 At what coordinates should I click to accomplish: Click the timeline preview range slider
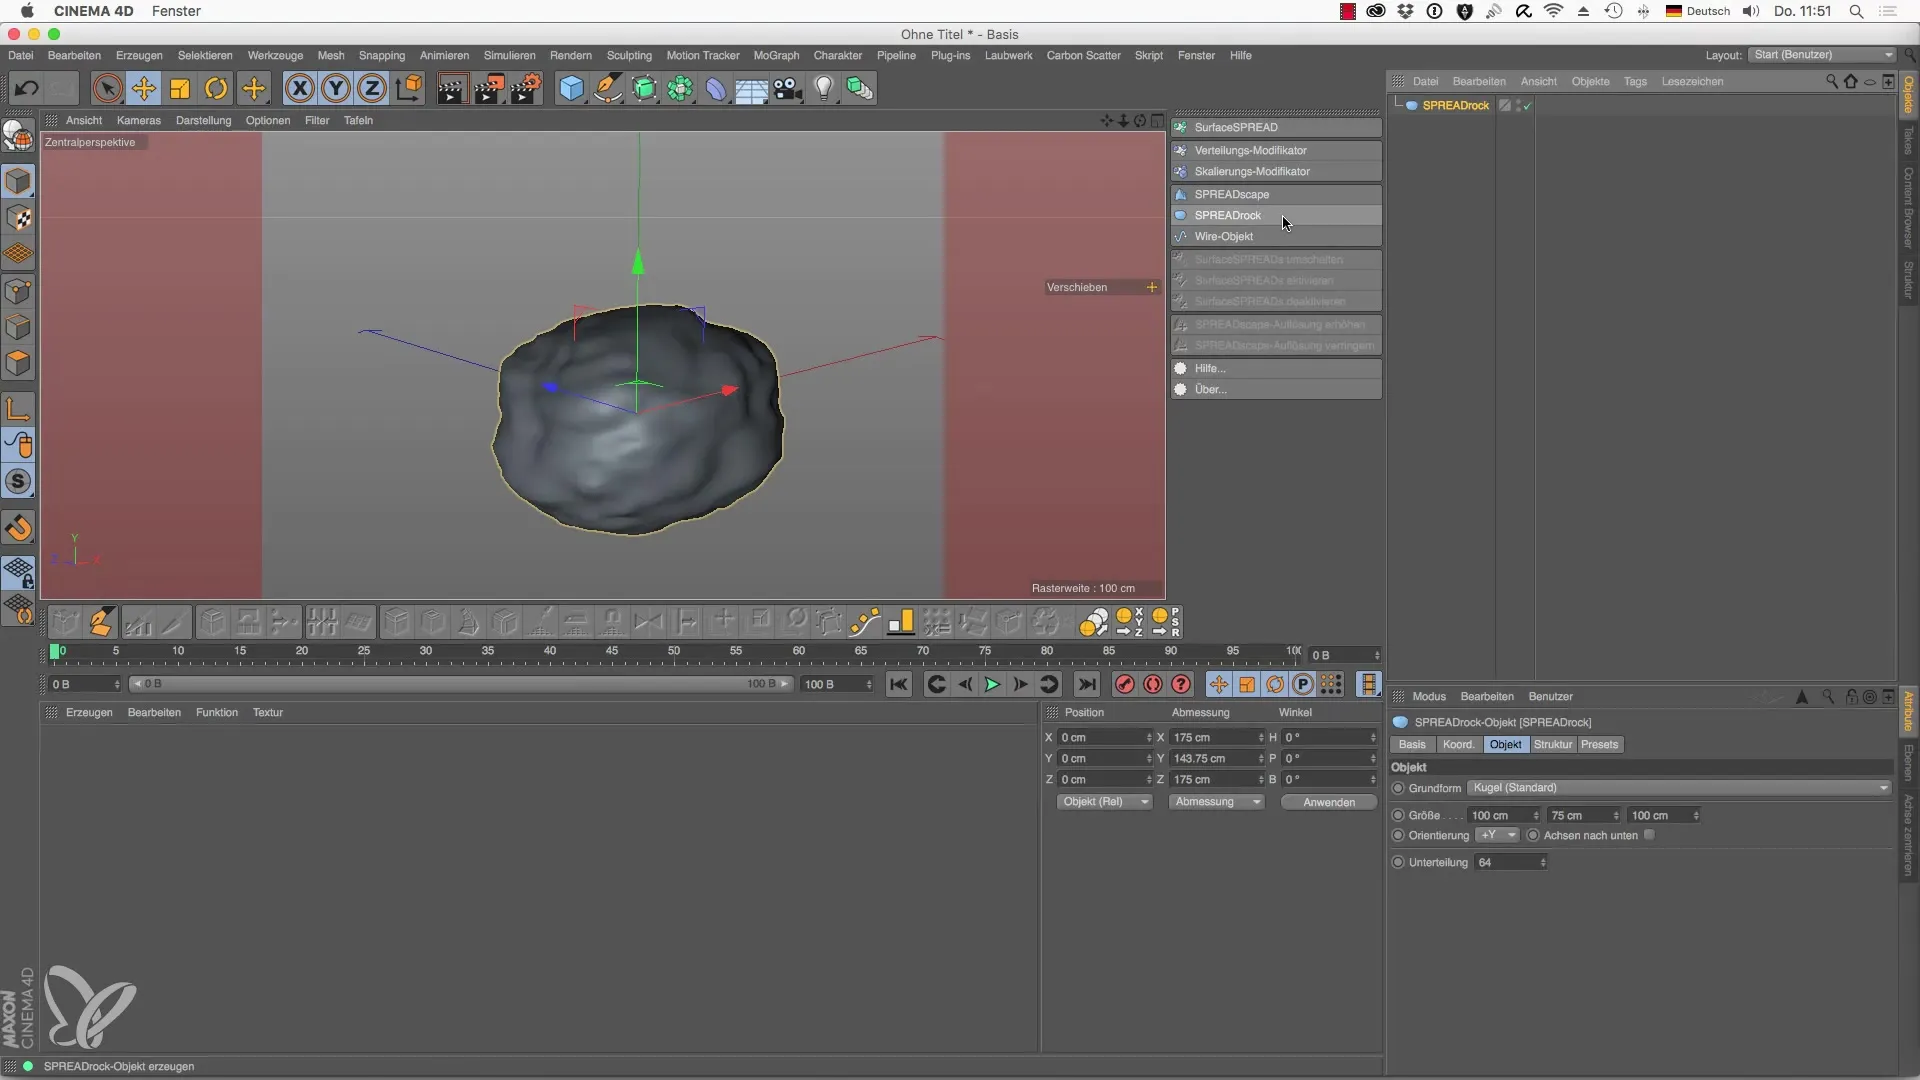point(461,685)
